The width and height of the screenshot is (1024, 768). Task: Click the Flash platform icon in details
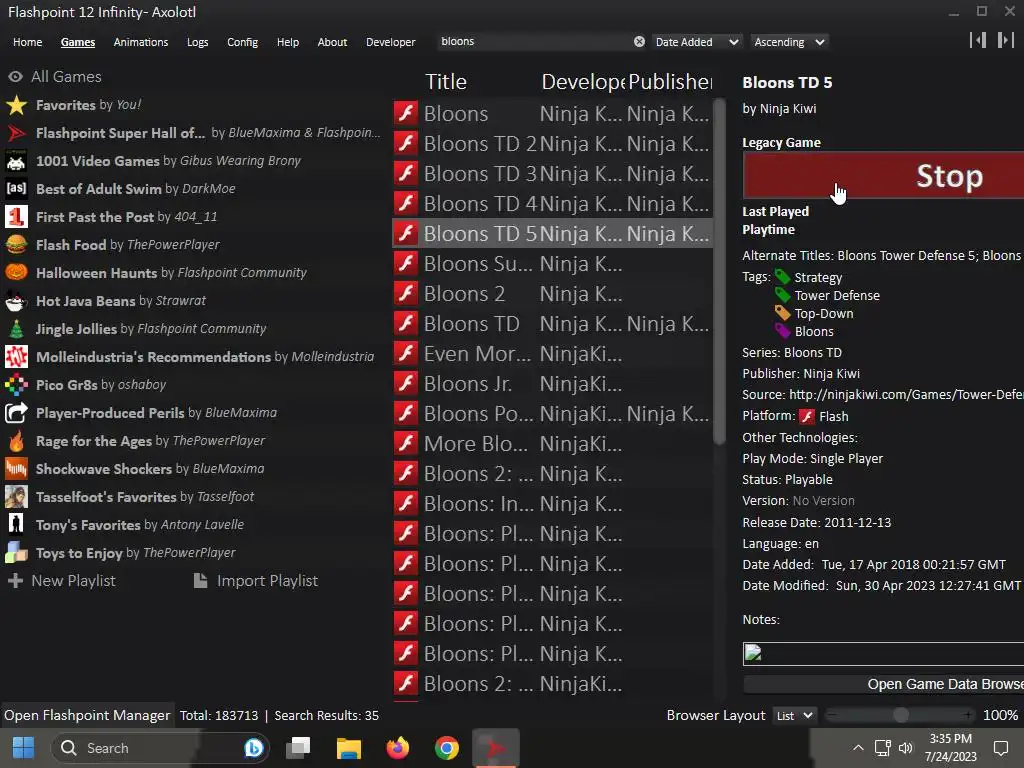coord(807,417)
